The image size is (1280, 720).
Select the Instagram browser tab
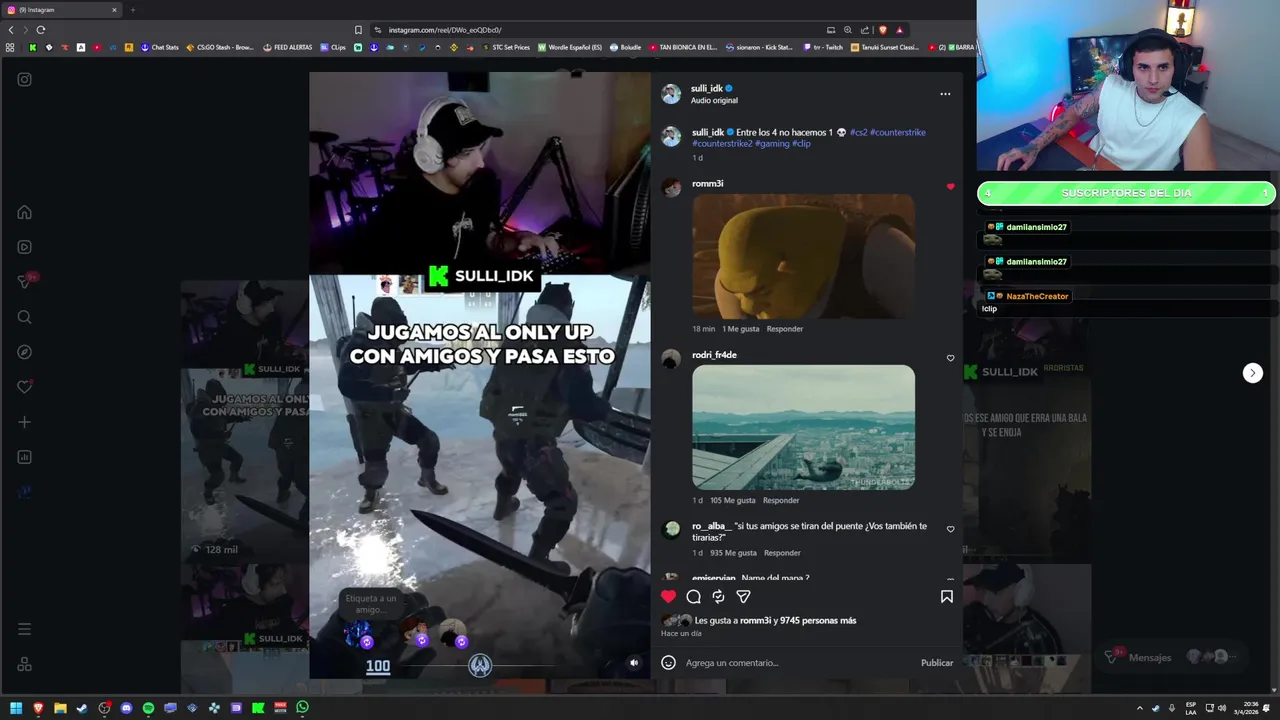click(x=60, y=10)
